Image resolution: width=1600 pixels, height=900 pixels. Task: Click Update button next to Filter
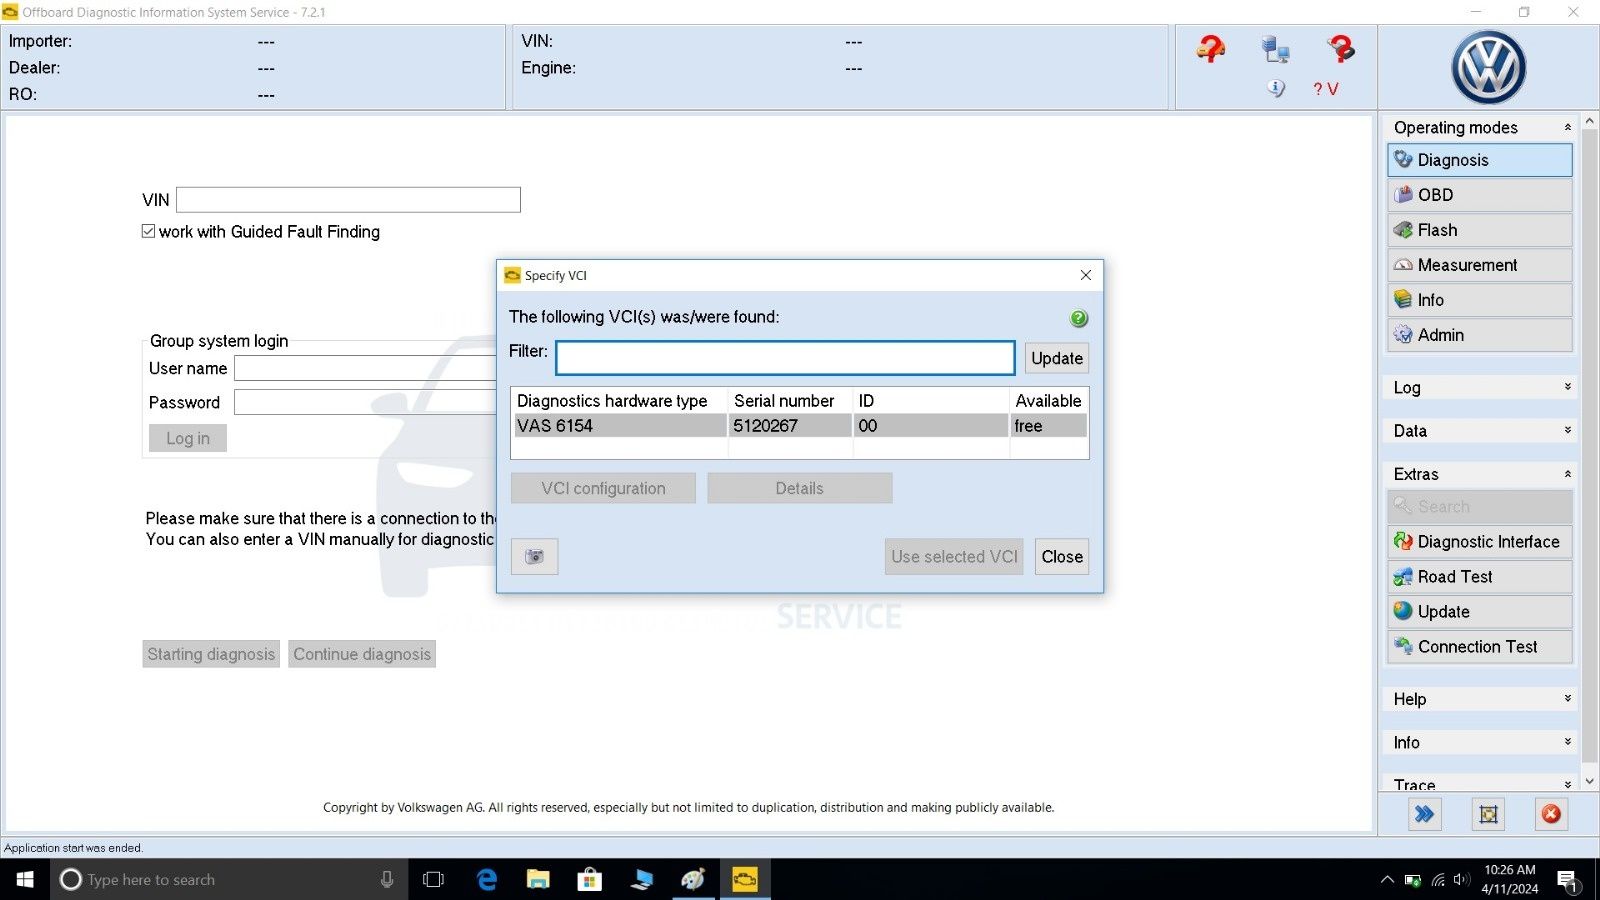[1057, 358]
